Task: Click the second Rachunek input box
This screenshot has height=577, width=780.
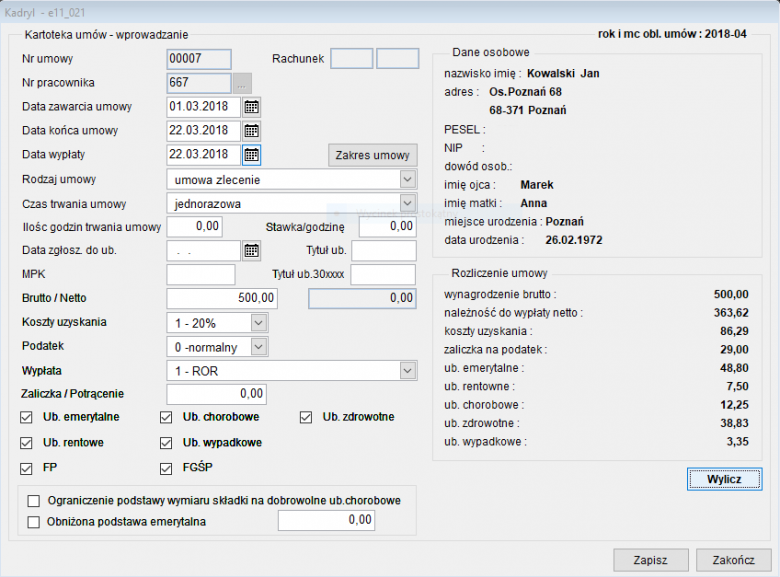Action: pyautogui.click(x=397, y=59)
